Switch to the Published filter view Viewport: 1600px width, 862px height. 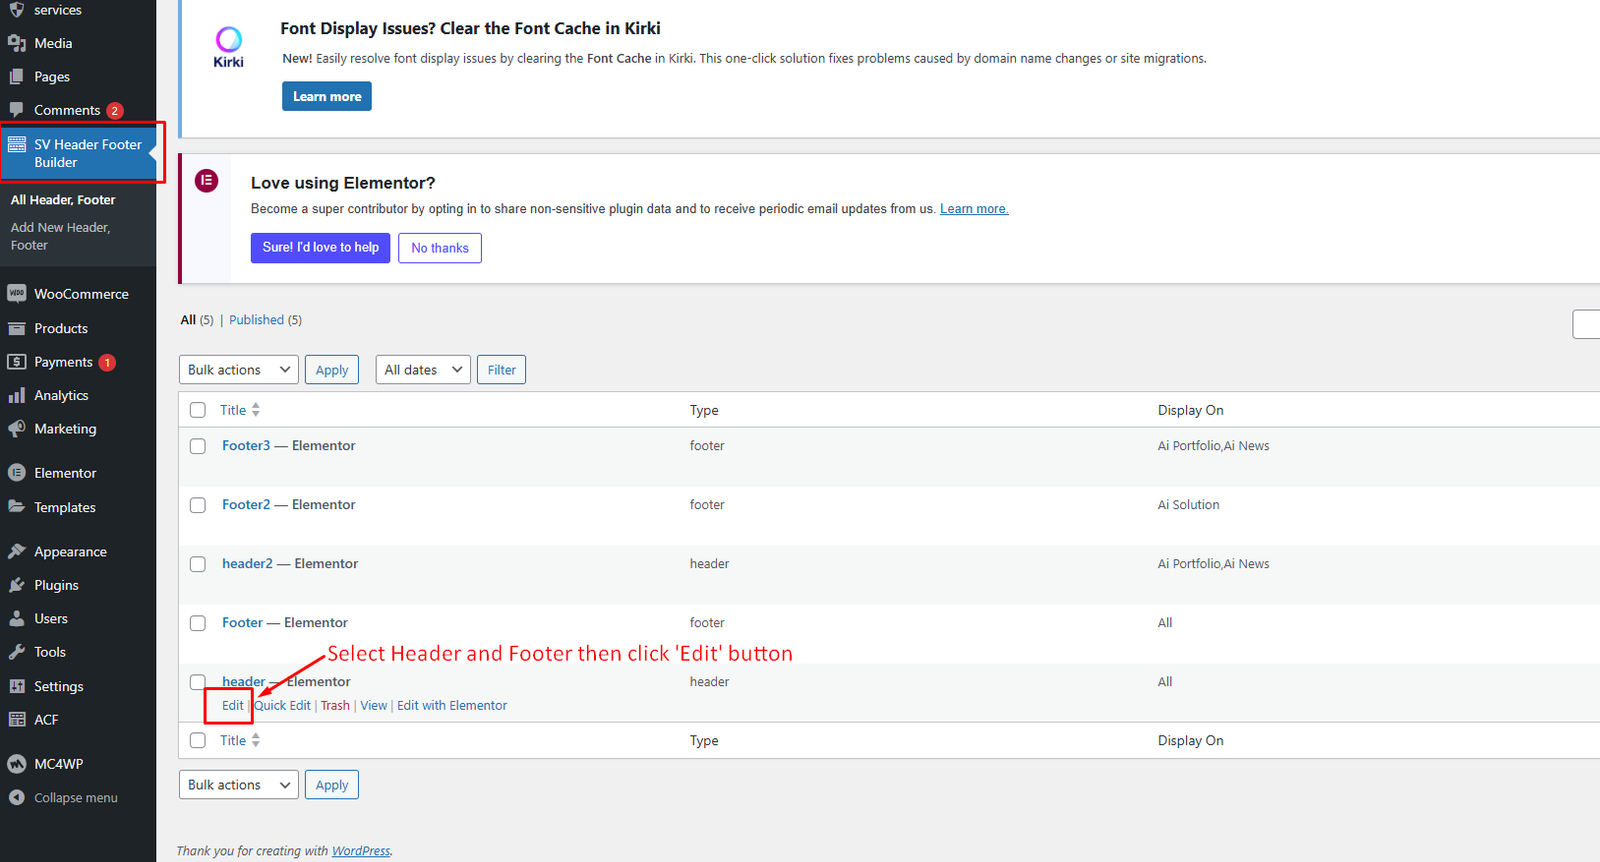click(256, 320)
